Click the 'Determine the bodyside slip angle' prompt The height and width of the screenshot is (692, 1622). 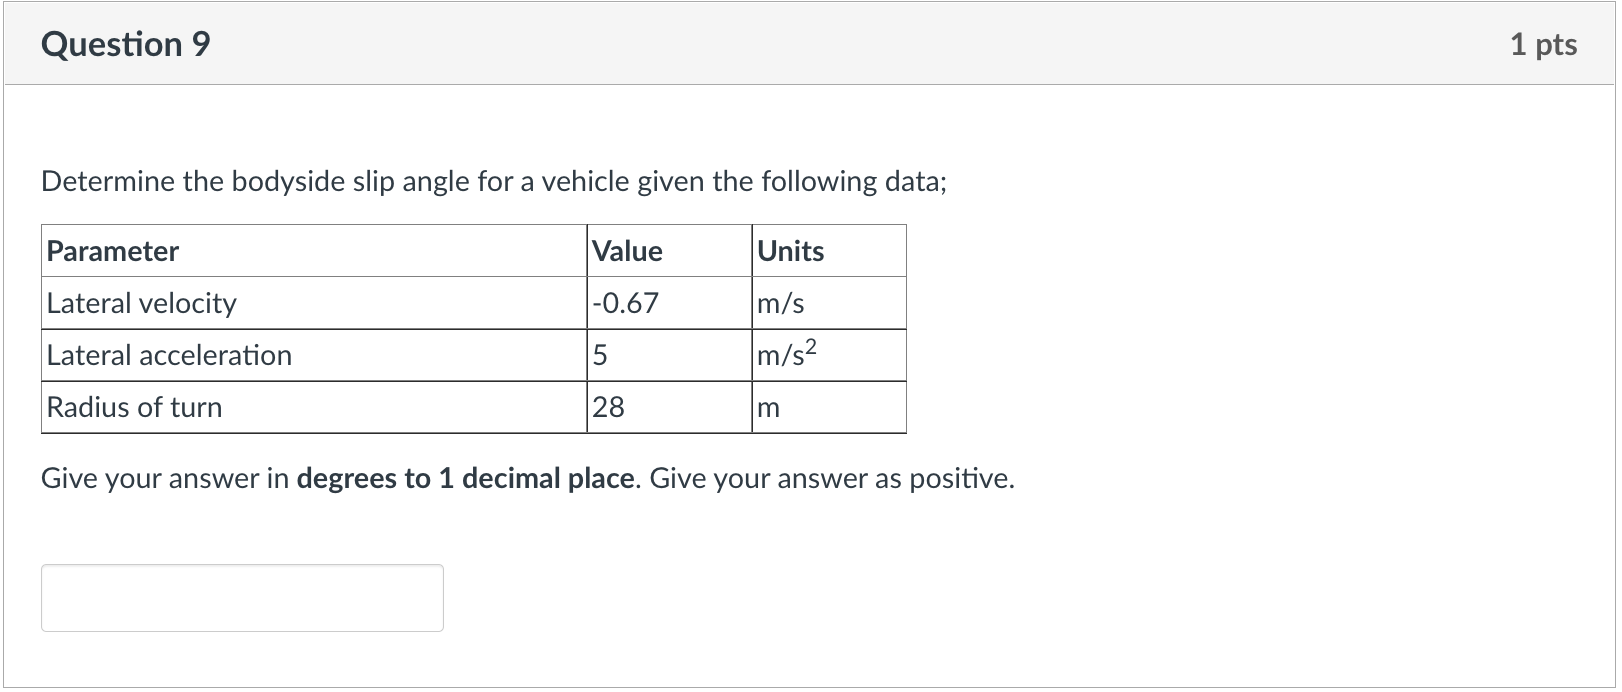pyautogui.click(x=494, y=182)
